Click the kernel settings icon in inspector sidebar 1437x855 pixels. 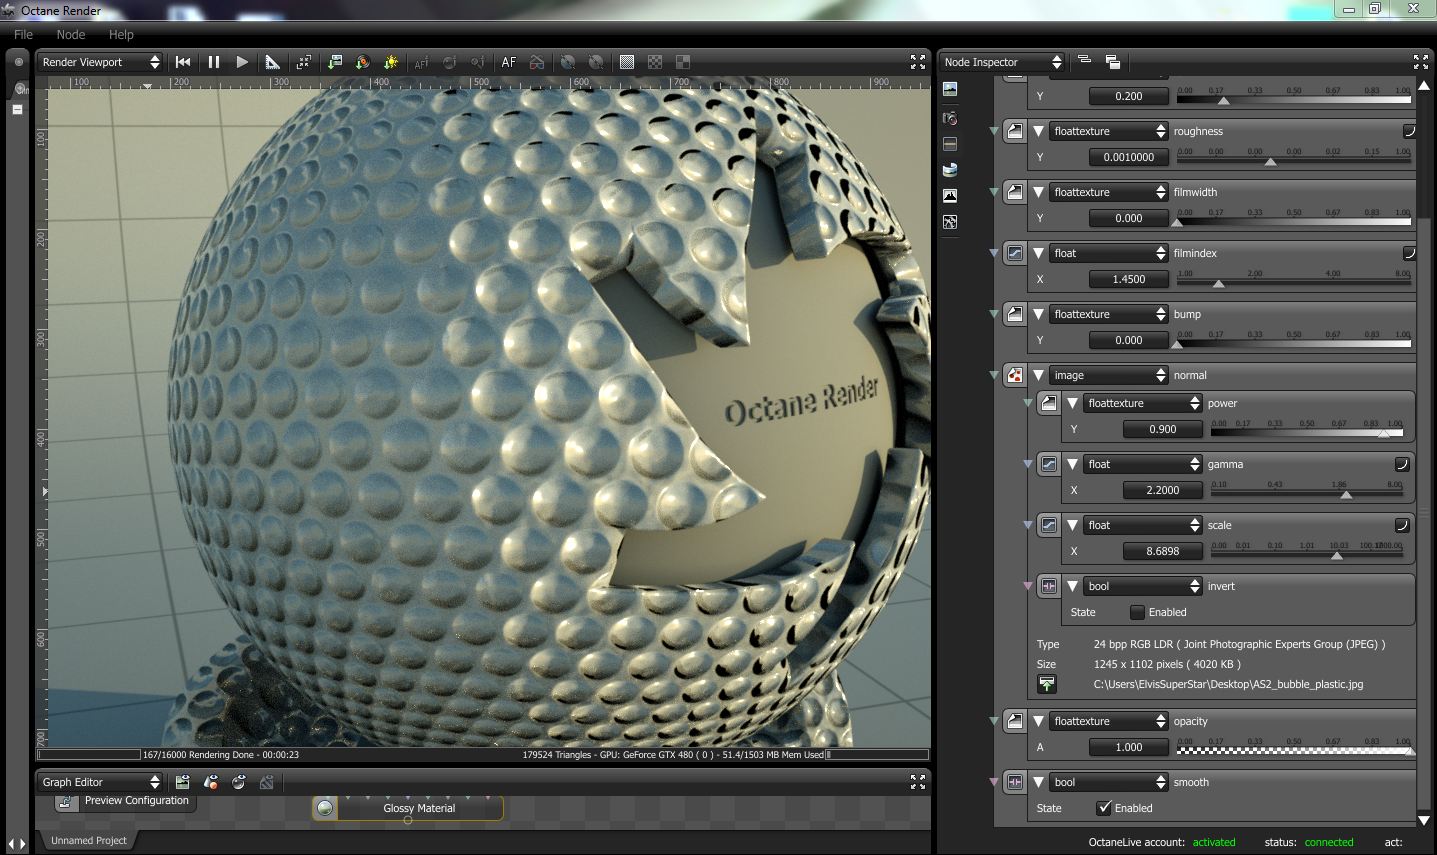coord(950,222)
